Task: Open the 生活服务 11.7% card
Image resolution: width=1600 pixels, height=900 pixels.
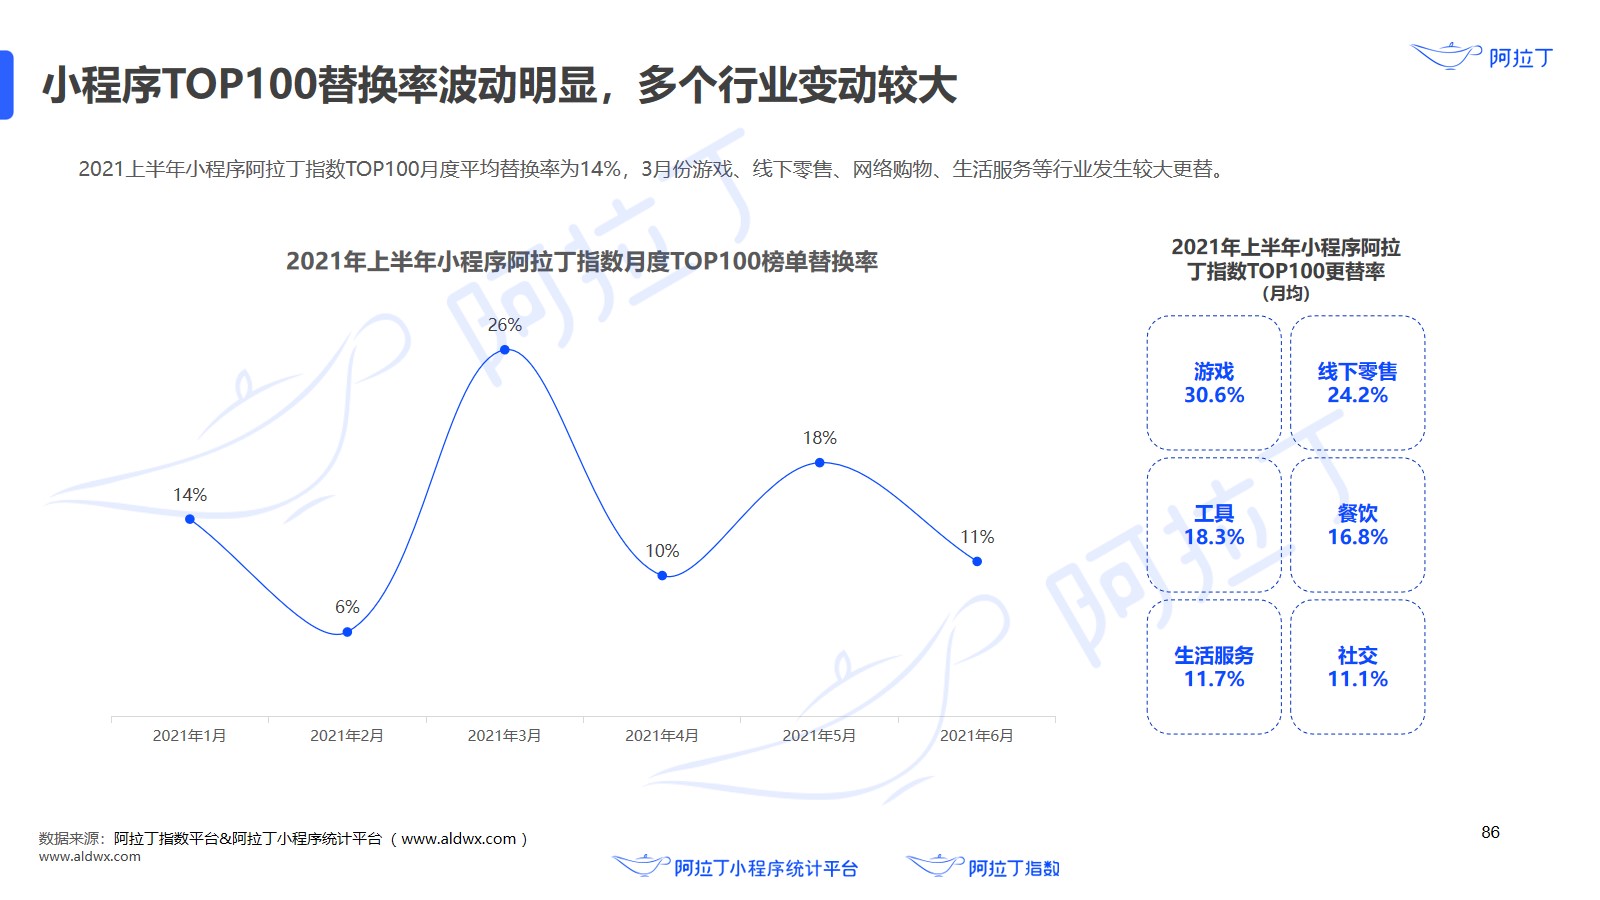Action: (x=1214, y=668)
